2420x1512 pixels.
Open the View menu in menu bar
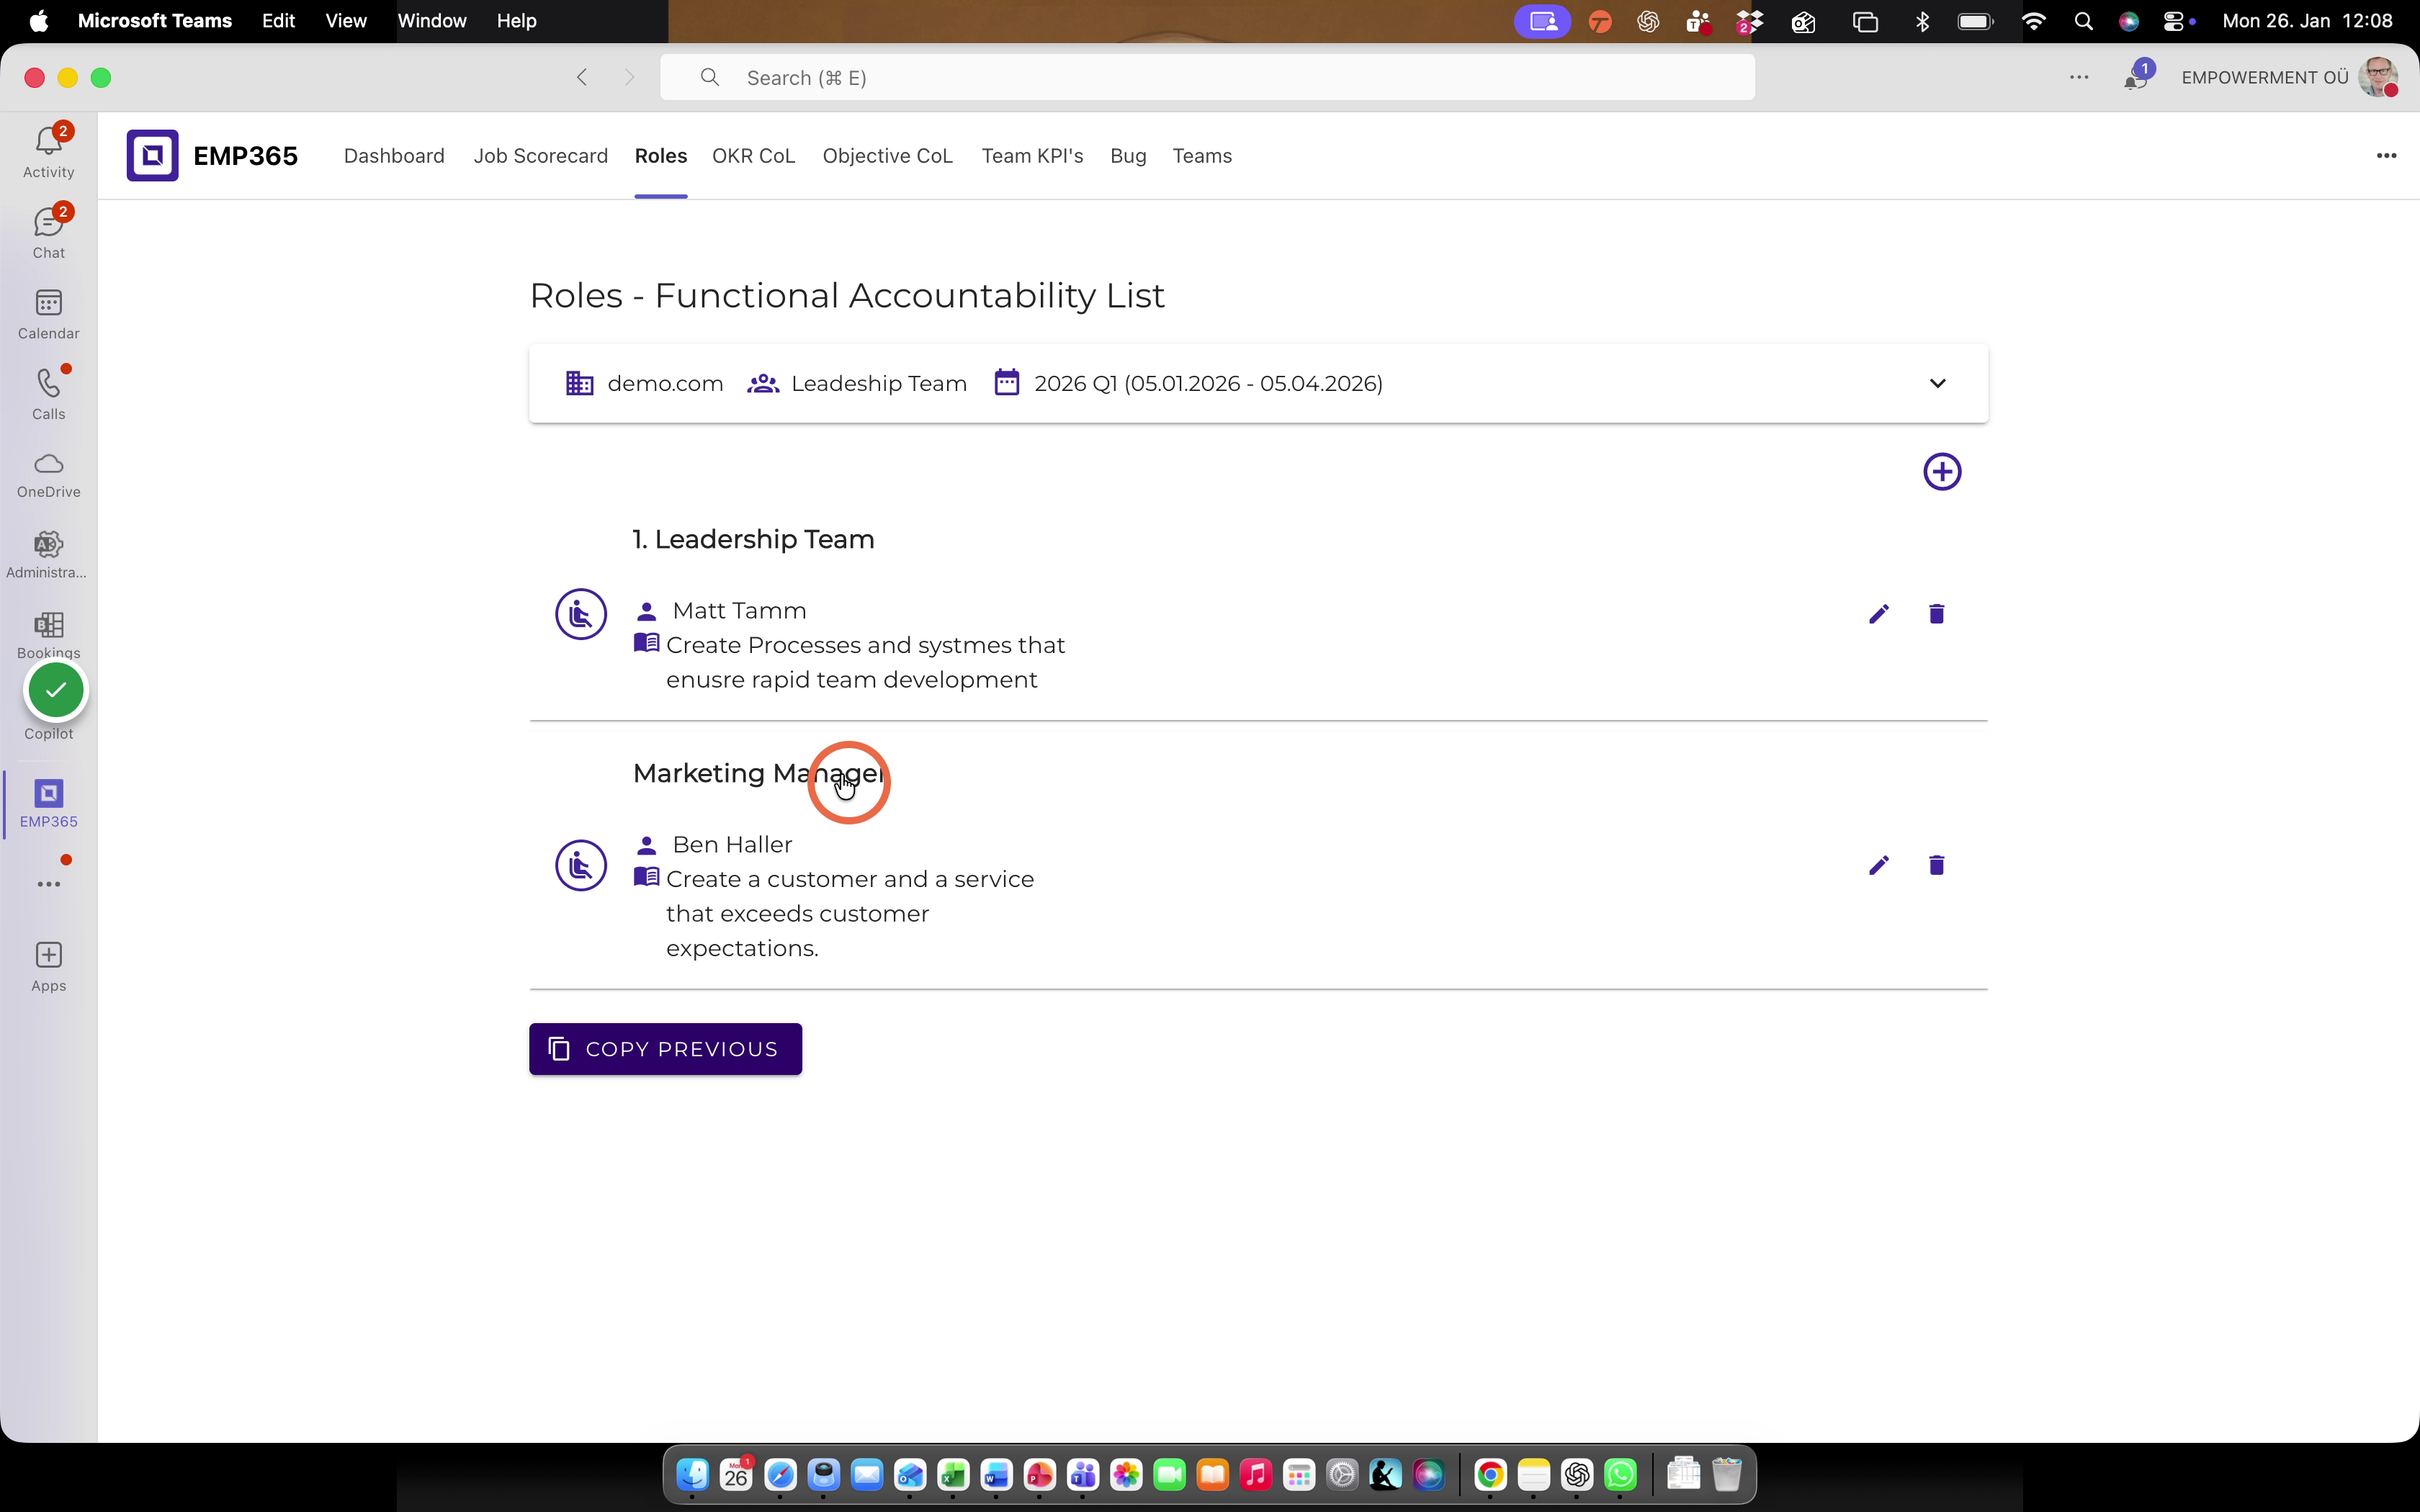(346, 20)
